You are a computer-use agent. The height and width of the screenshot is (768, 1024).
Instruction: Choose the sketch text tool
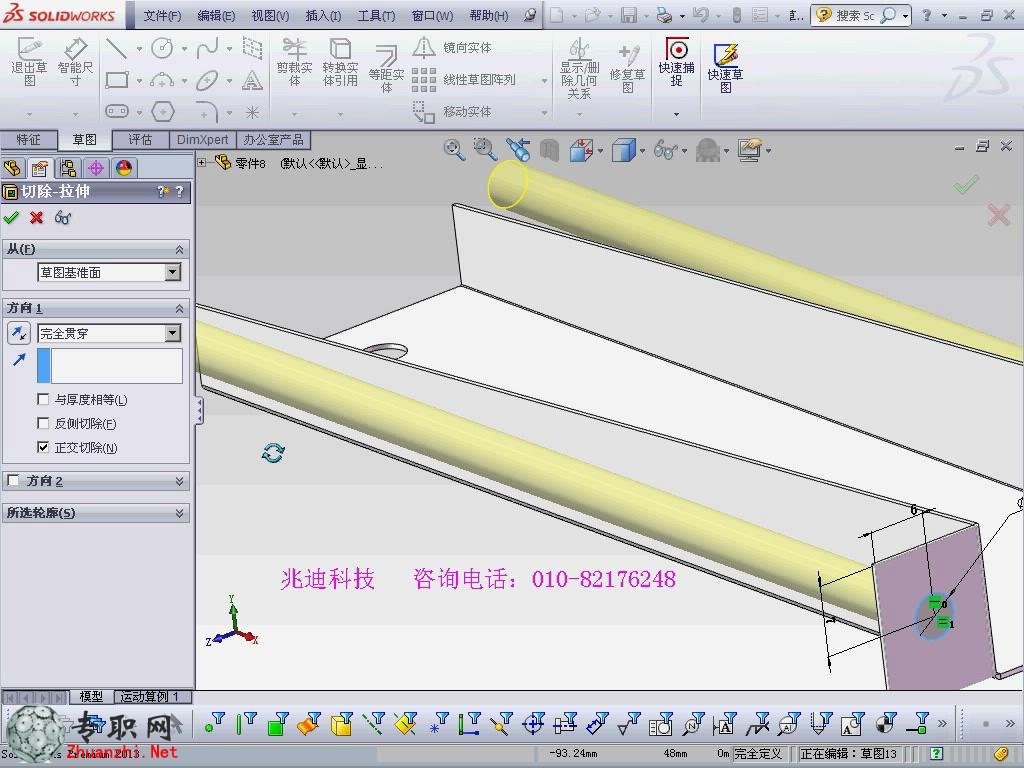[252, 80]
